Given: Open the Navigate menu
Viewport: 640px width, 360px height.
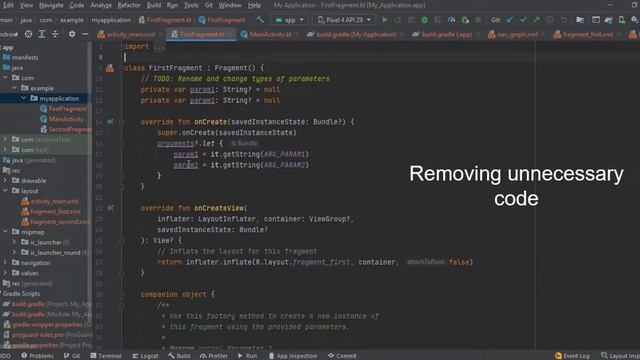Looking at the screenshot, I should click(51, 5).
